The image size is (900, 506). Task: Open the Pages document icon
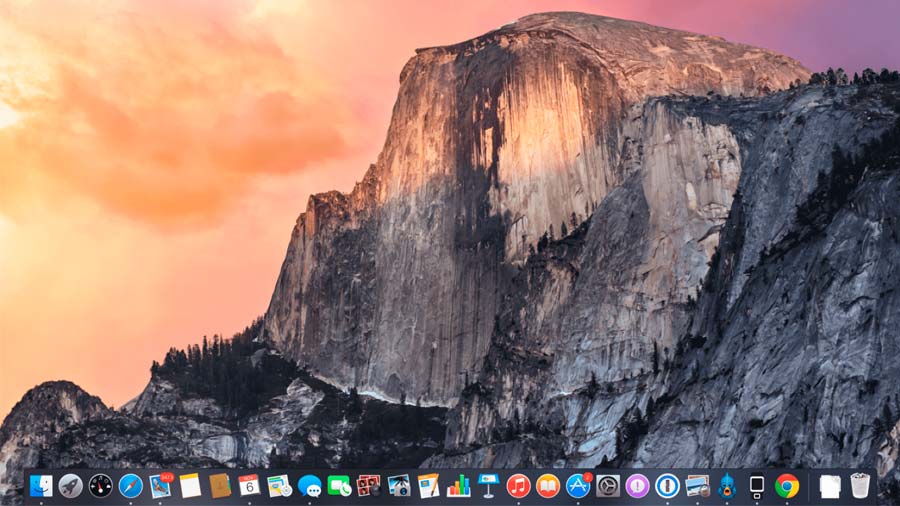pos(428,486)
